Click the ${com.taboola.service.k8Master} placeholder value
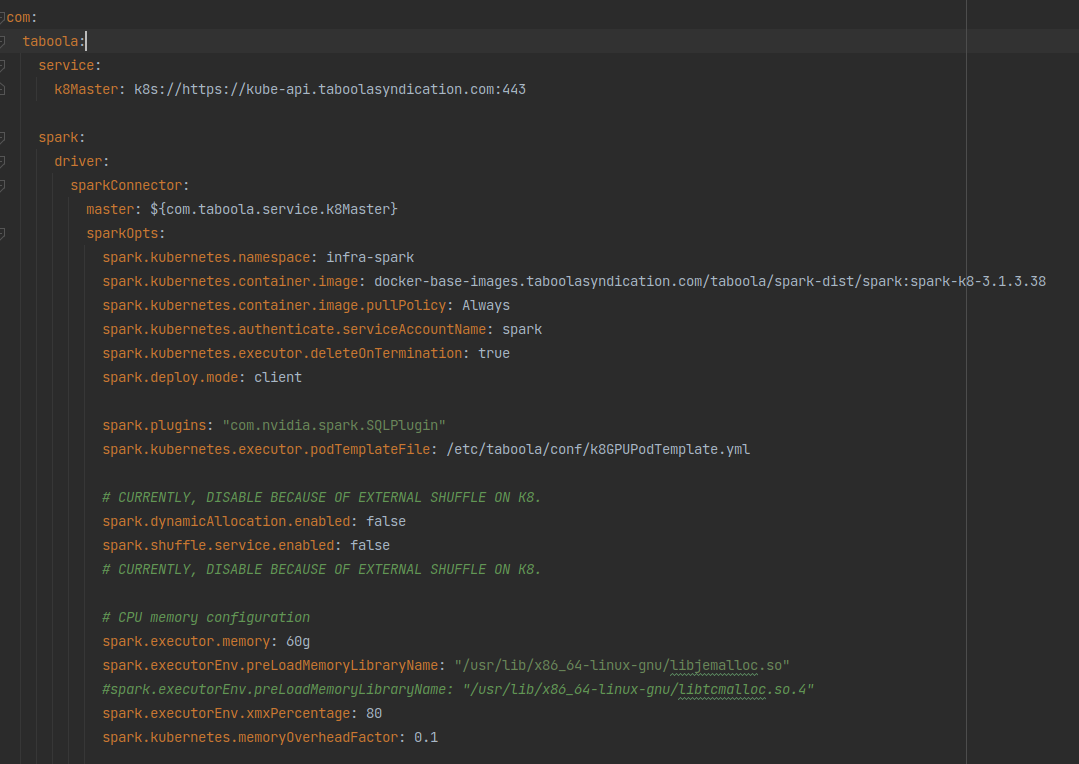The height and width of the screenshot is (764, 1079). [274, 209]
